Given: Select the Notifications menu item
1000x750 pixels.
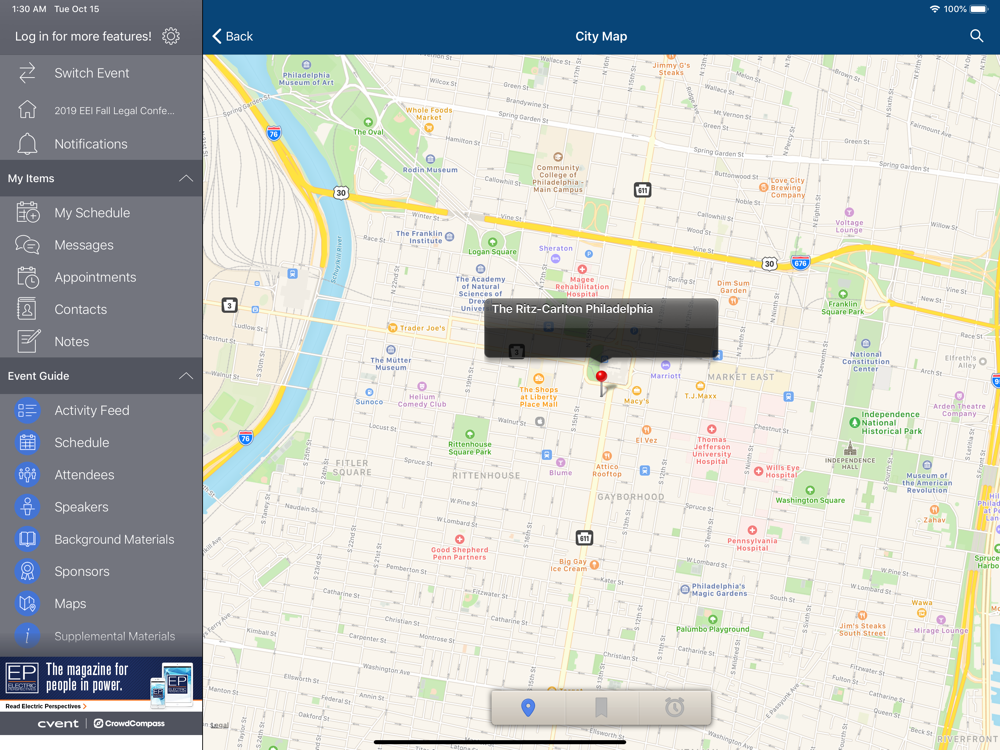Looking at the screenshot, I should pos(101,143).
